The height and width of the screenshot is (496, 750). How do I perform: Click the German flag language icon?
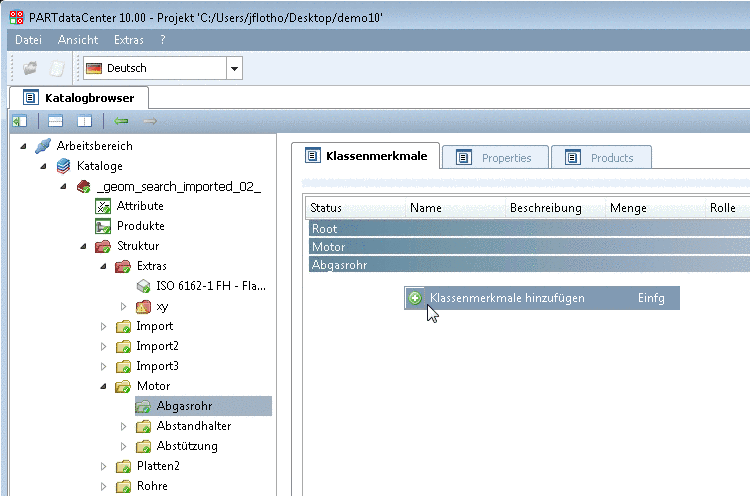pos(94,68)
